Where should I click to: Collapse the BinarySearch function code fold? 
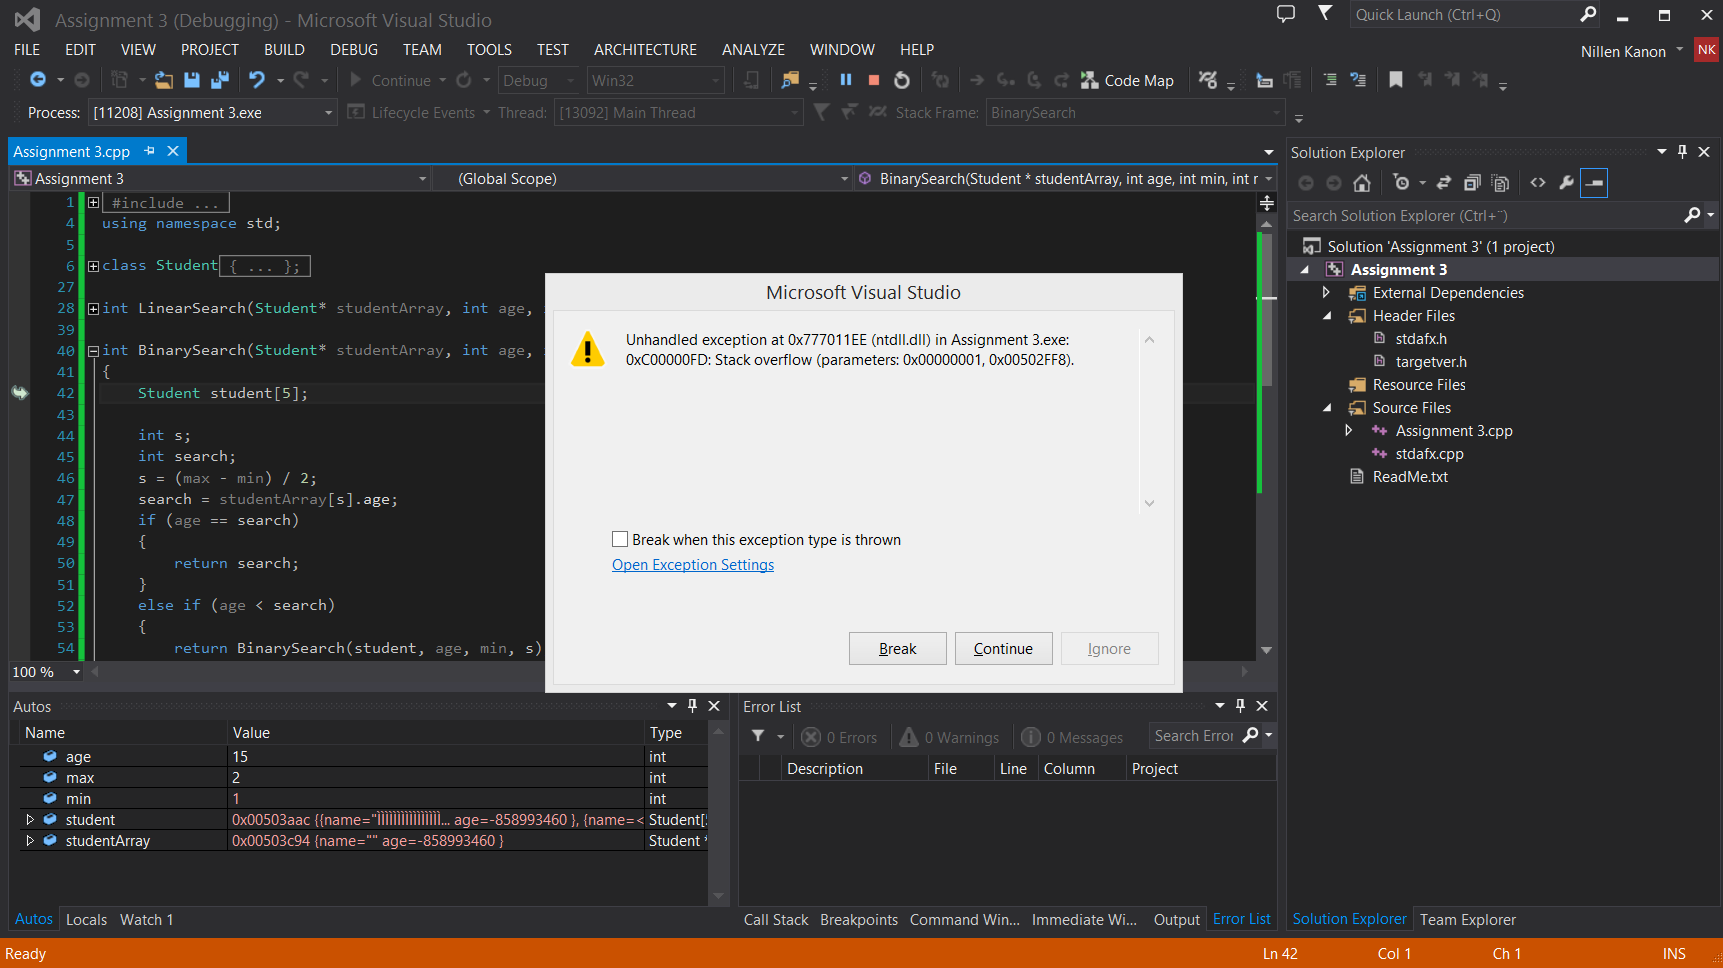coord(93,351)
